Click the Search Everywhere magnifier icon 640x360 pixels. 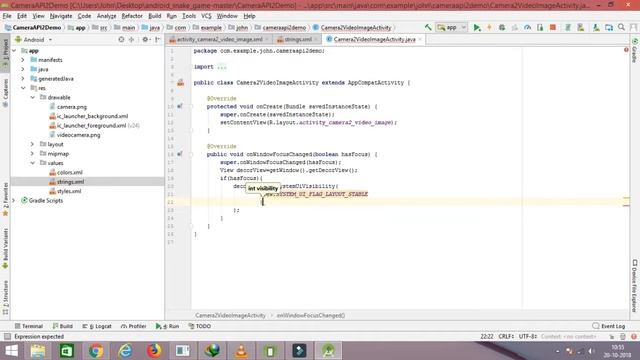click(621, 27)
